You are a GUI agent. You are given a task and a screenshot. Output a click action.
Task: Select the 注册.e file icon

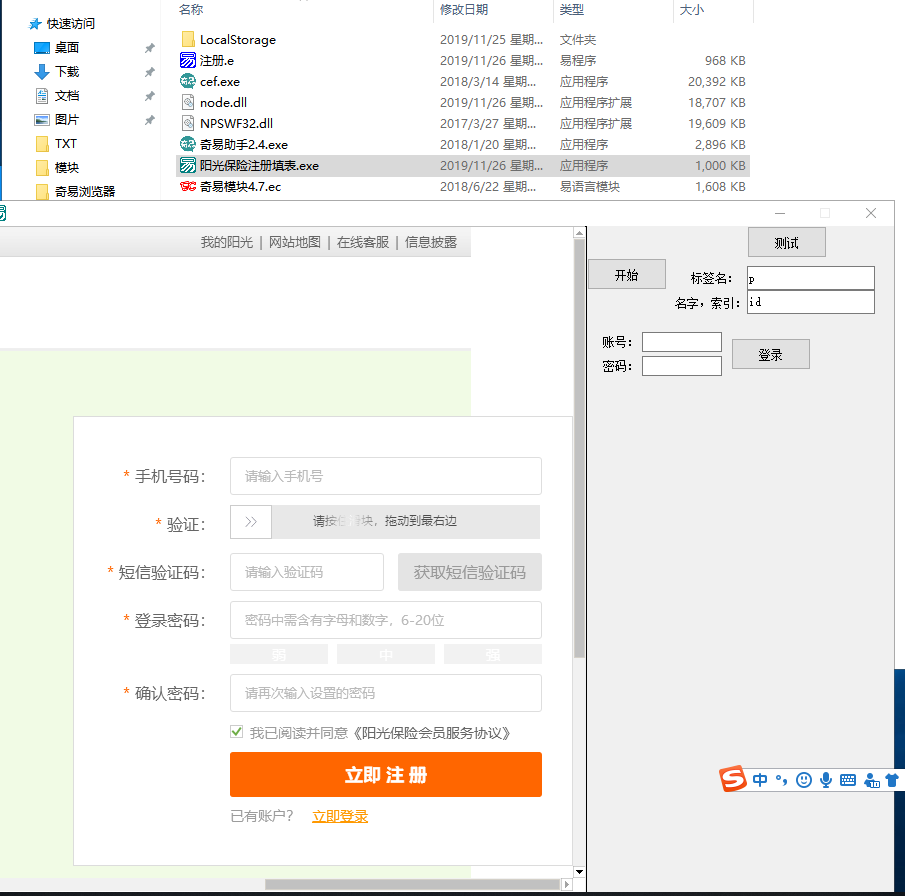[188, 60]
